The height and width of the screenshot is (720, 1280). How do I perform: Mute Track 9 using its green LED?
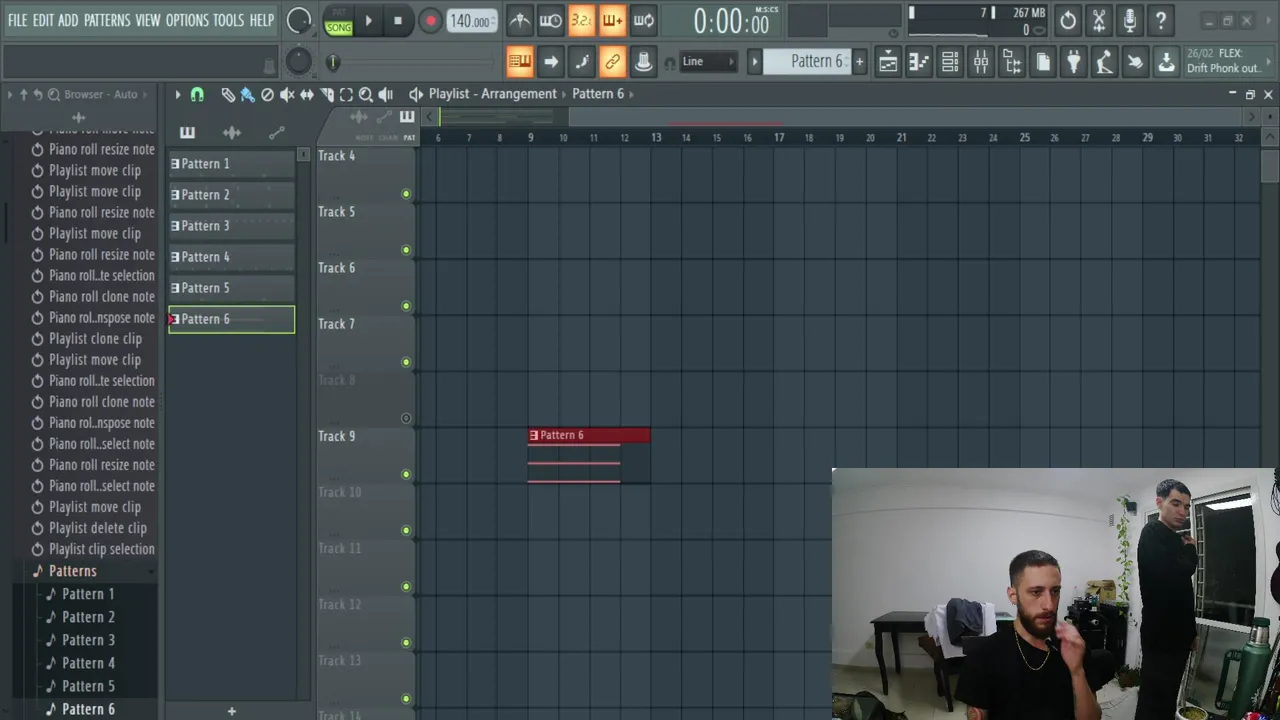point(406,474)
